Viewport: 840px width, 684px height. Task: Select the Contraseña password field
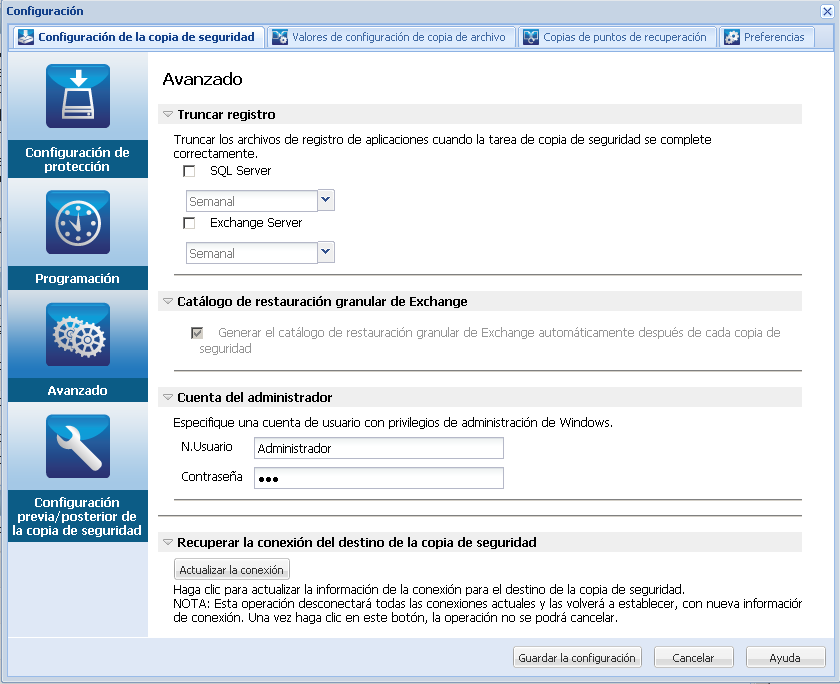[x=378, y=478]
